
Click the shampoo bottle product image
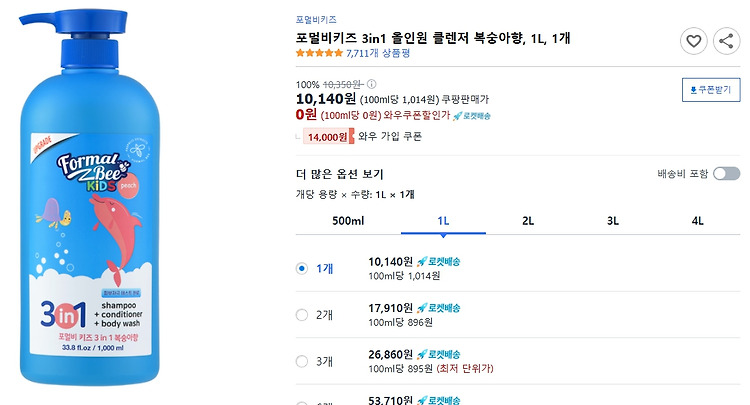(x=89, y=197)
